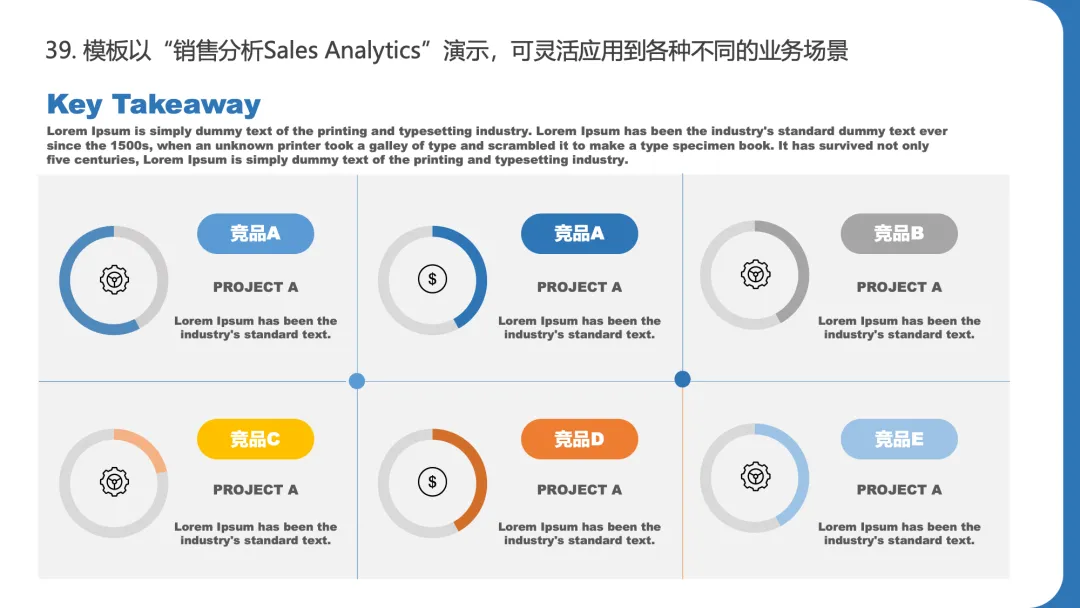Click the pale blue 竞品E pill label

(x=899, y=439)
